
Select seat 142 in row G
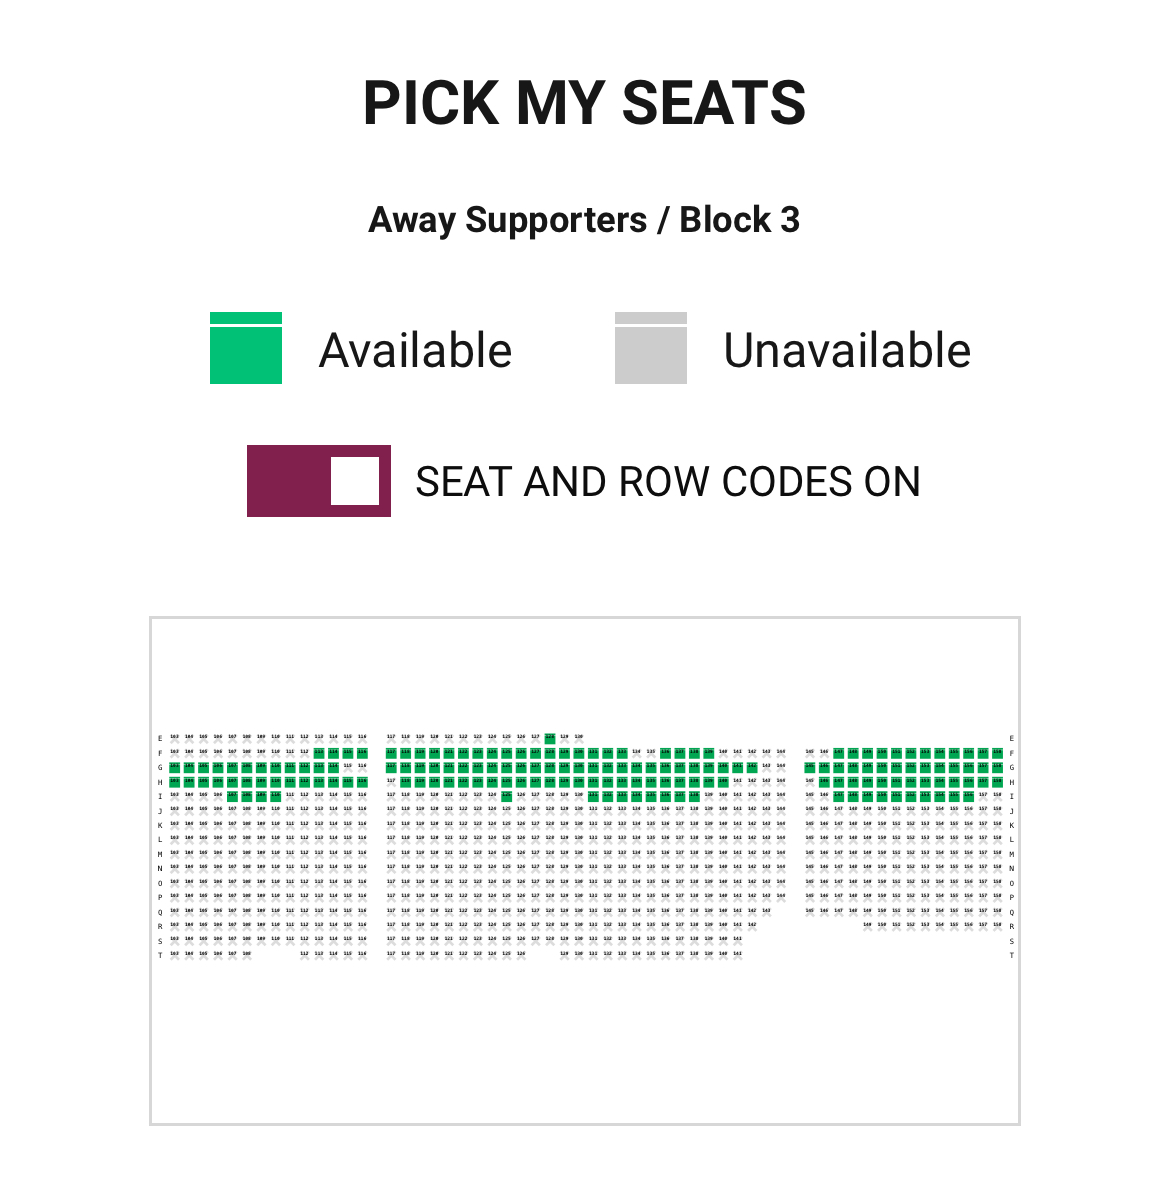coord(752,768)
